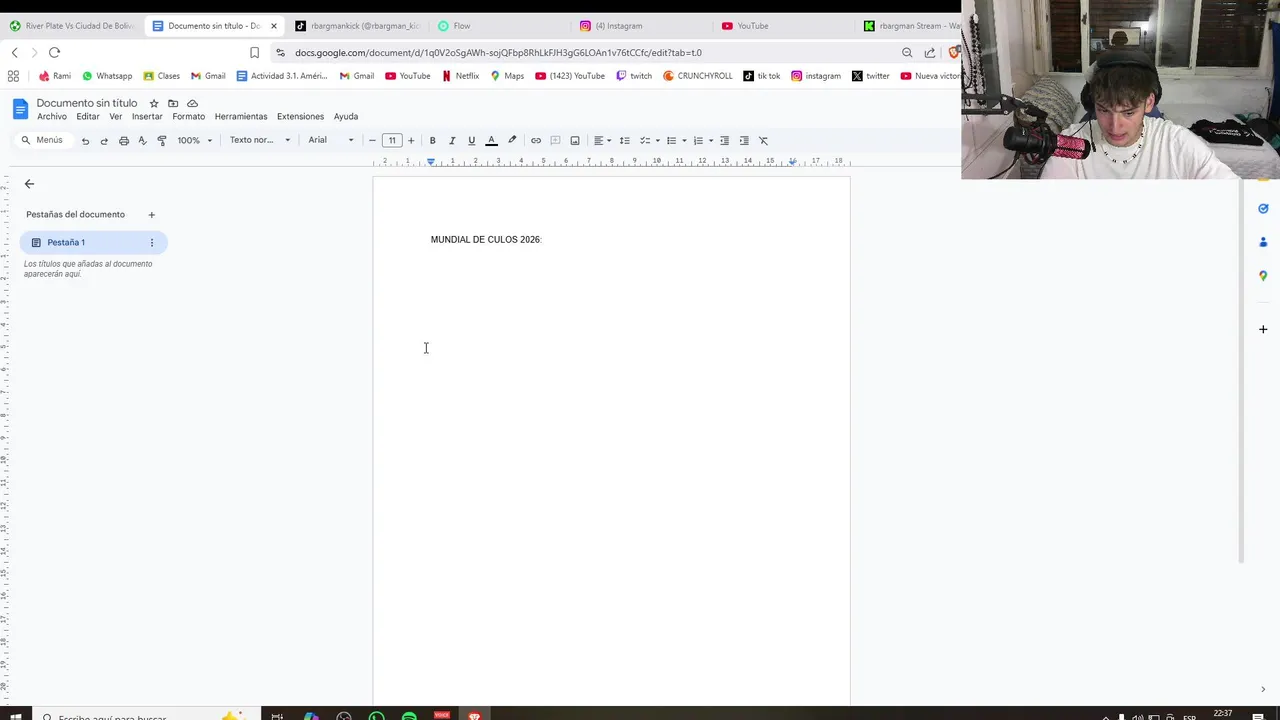Open Spotify from the Windows taskbar
Viewport: 1280px width, 720px height.
pos(409,716)
